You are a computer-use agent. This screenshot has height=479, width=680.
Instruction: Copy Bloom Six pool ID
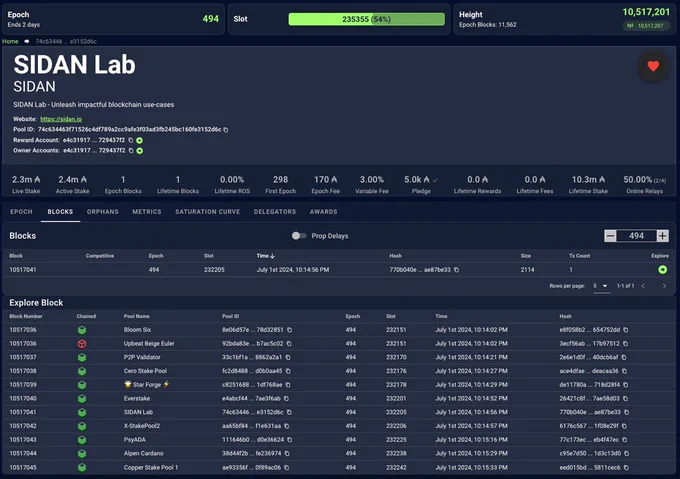(289, 330)
